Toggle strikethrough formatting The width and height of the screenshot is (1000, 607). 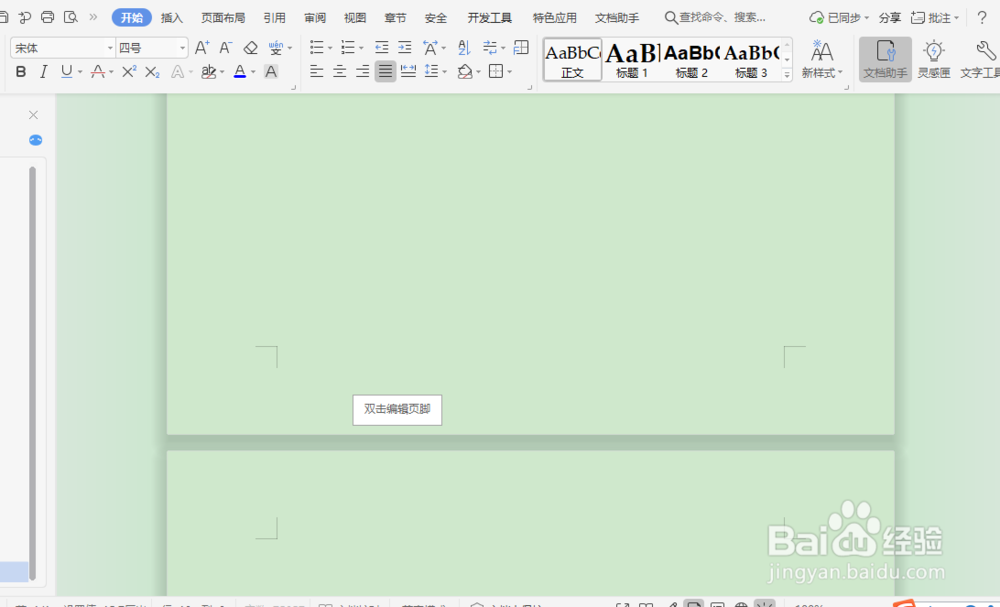(x=98, y=71)
